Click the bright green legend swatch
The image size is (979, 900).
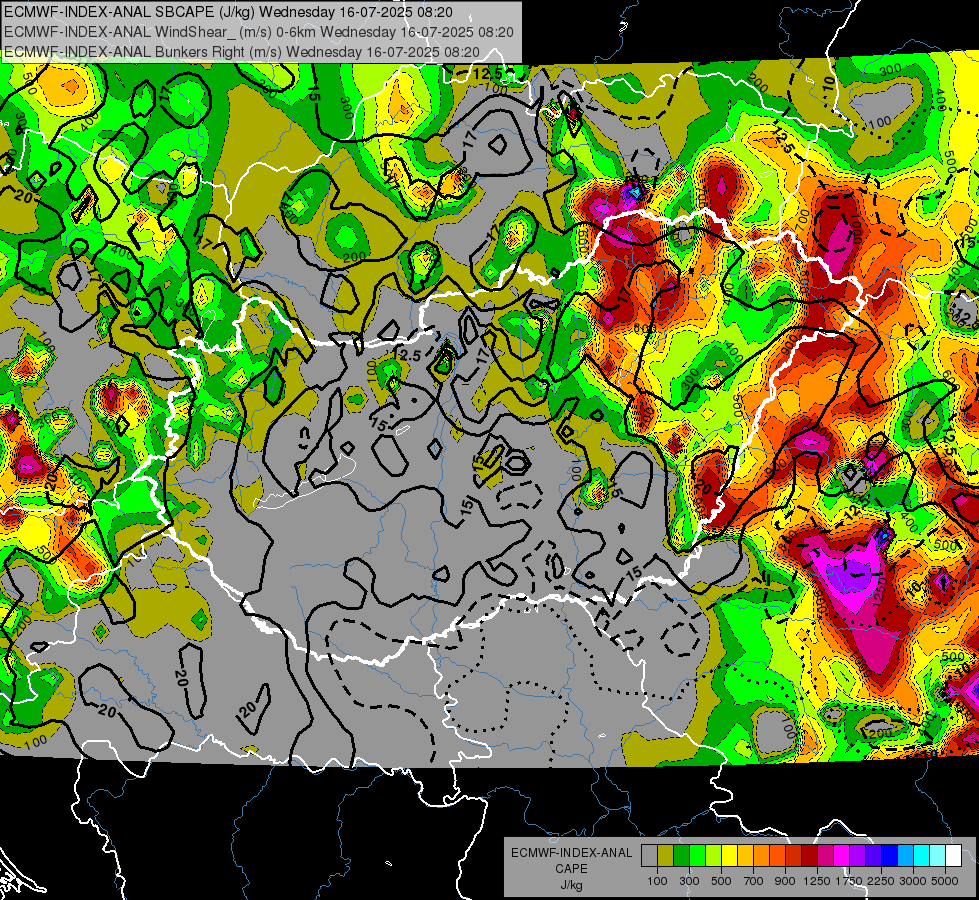[697, 855]
